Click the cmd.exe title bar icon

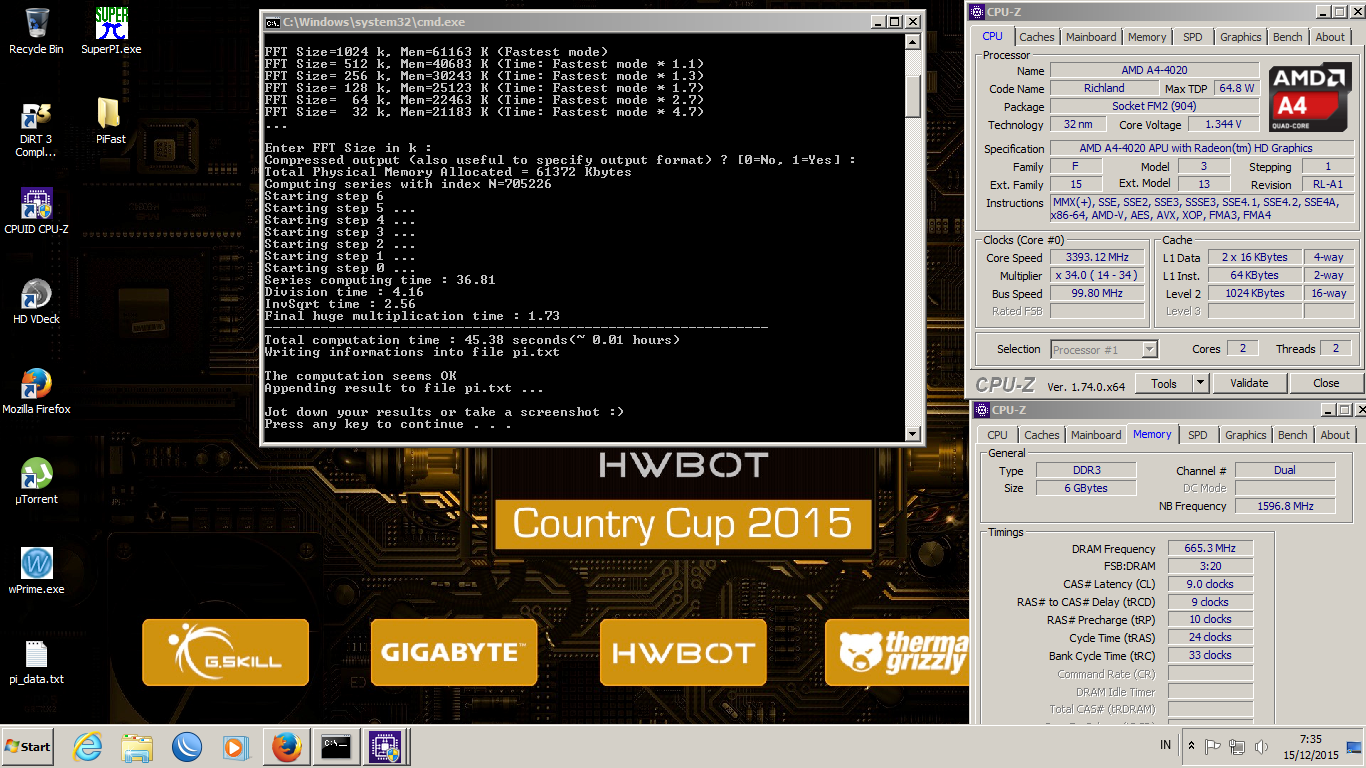(271, 21)
